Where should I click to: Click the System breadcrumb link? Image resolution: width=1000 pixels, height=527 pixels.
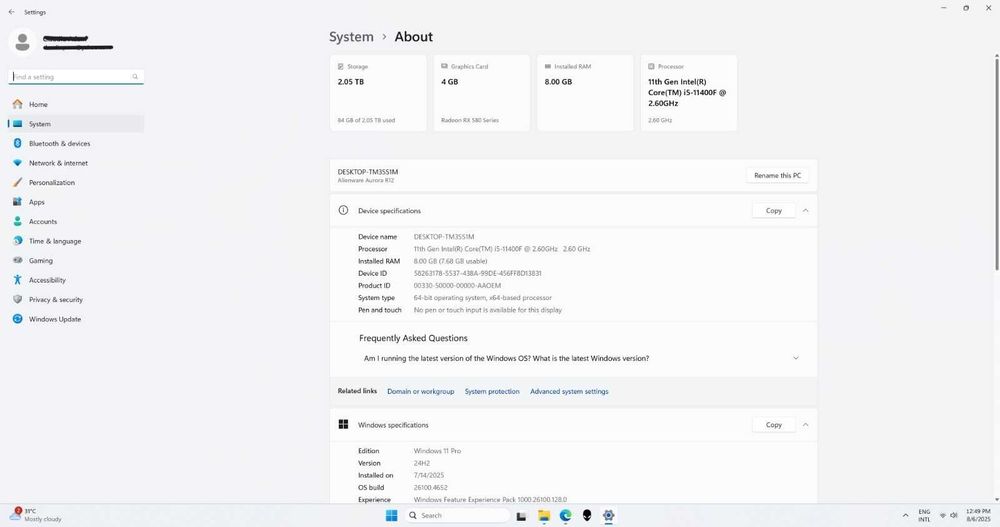351,37
